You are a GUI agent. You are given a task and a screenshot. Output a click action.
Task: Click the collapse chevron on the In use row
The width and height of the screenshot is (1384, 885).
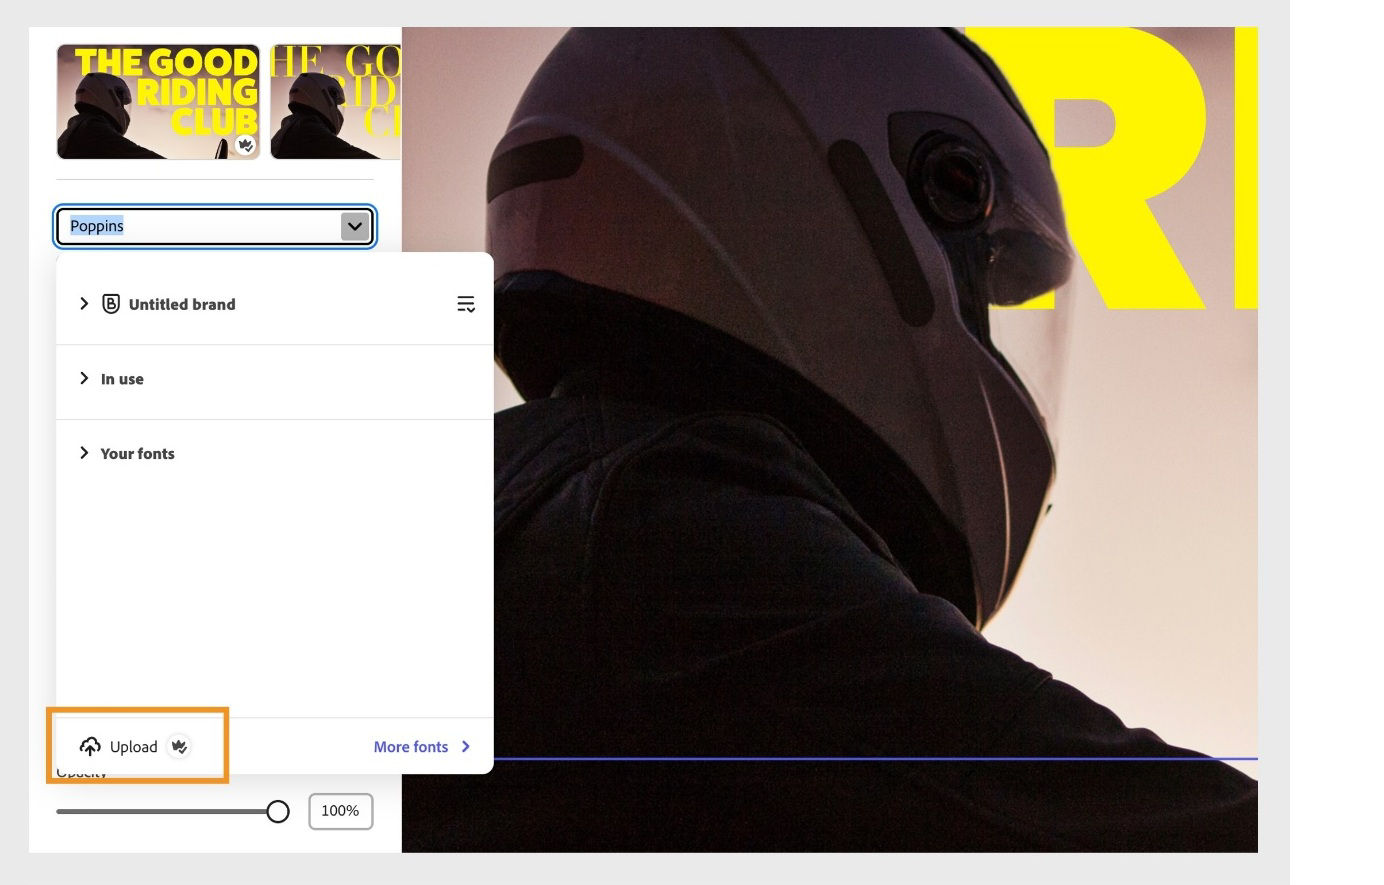click(x=84, y=378)
